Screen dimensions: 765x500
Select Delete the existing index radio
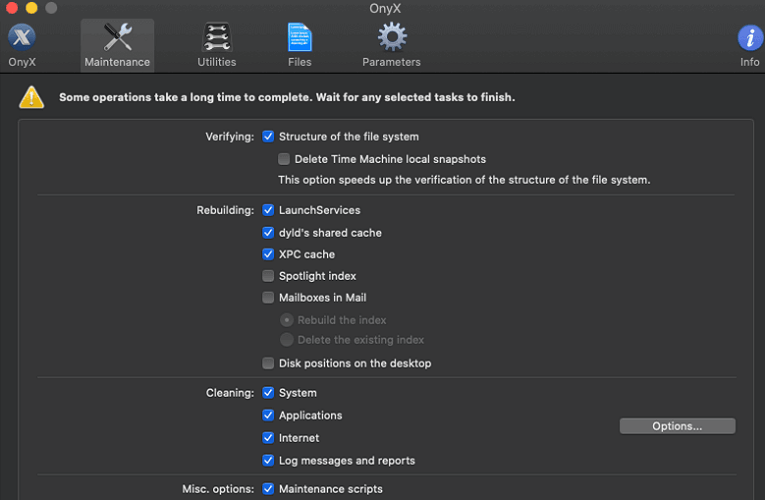286,340
